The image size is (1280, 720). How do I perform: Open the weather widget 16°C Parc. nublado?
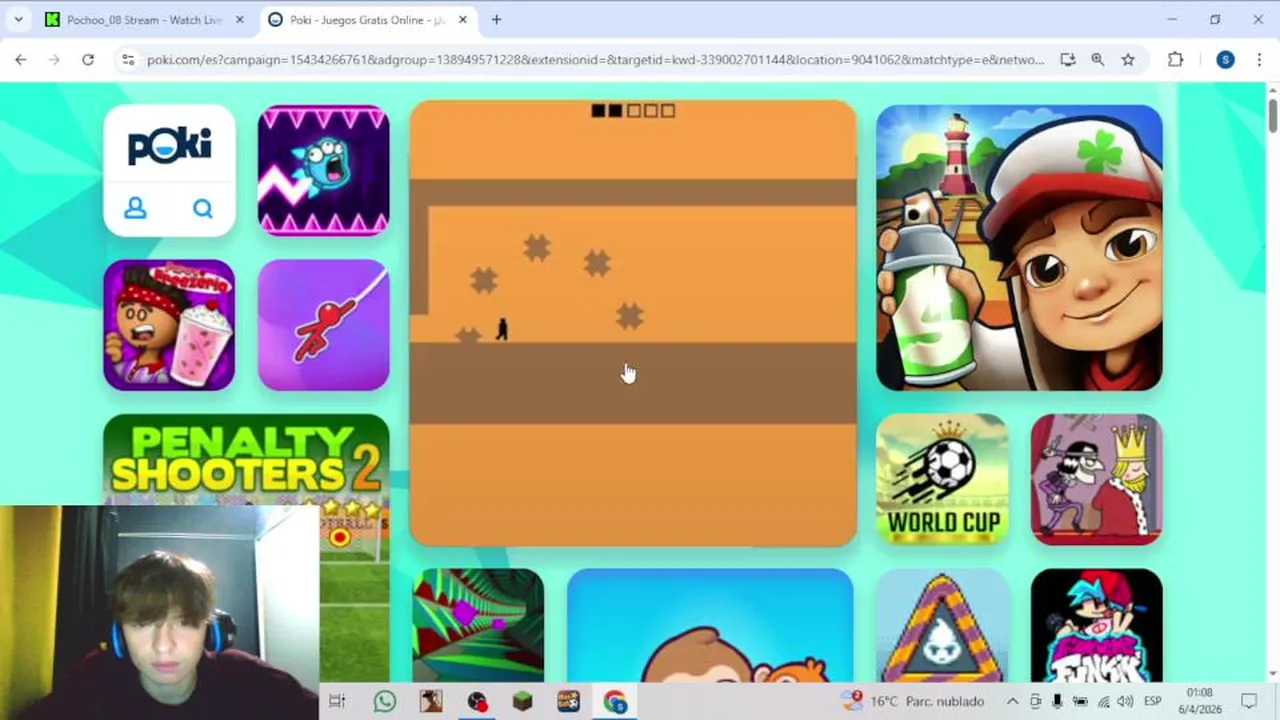click(x=913, y=701)
